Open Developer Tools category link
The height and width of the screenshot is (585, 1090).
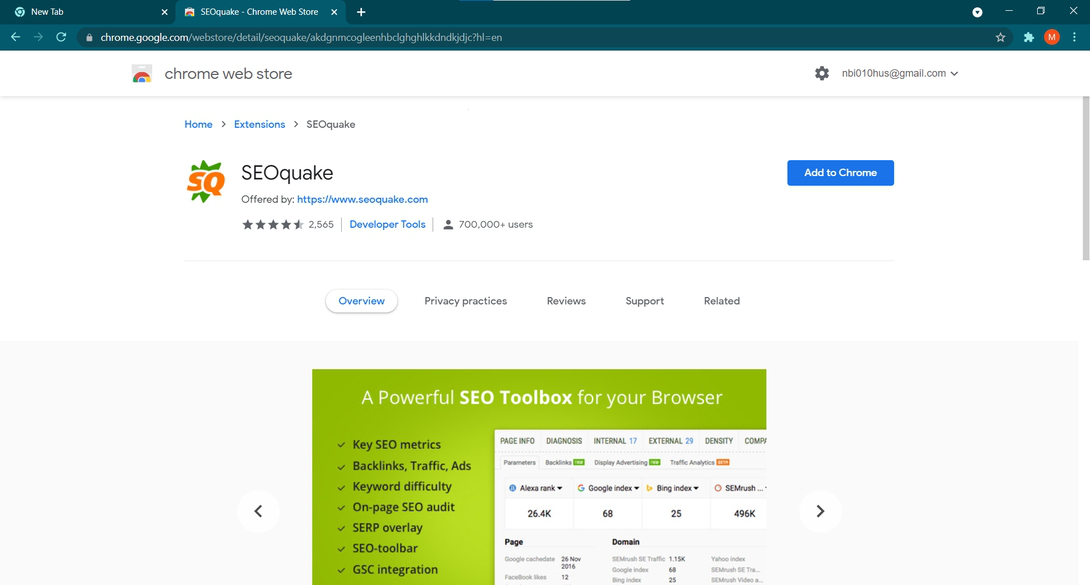387,224
